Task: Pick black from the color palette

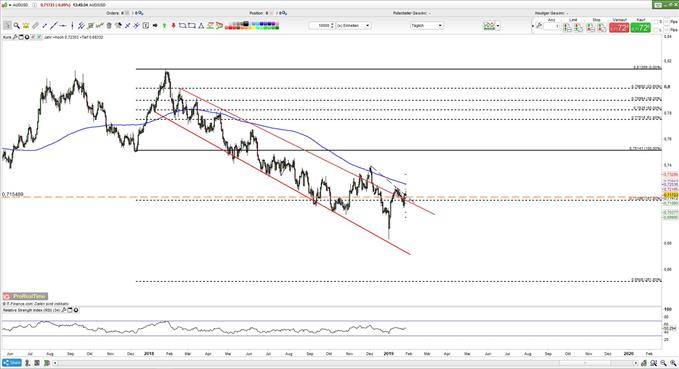Action: coord(246,23)
